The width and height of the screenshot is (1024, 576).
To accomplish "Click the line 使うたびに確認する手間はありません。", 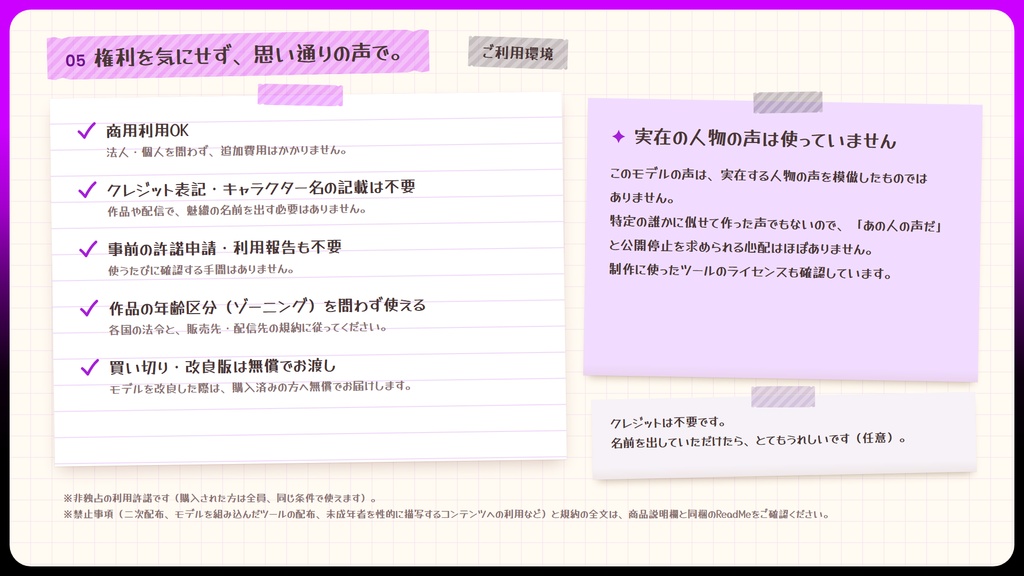I will click(x=201, y=269).
